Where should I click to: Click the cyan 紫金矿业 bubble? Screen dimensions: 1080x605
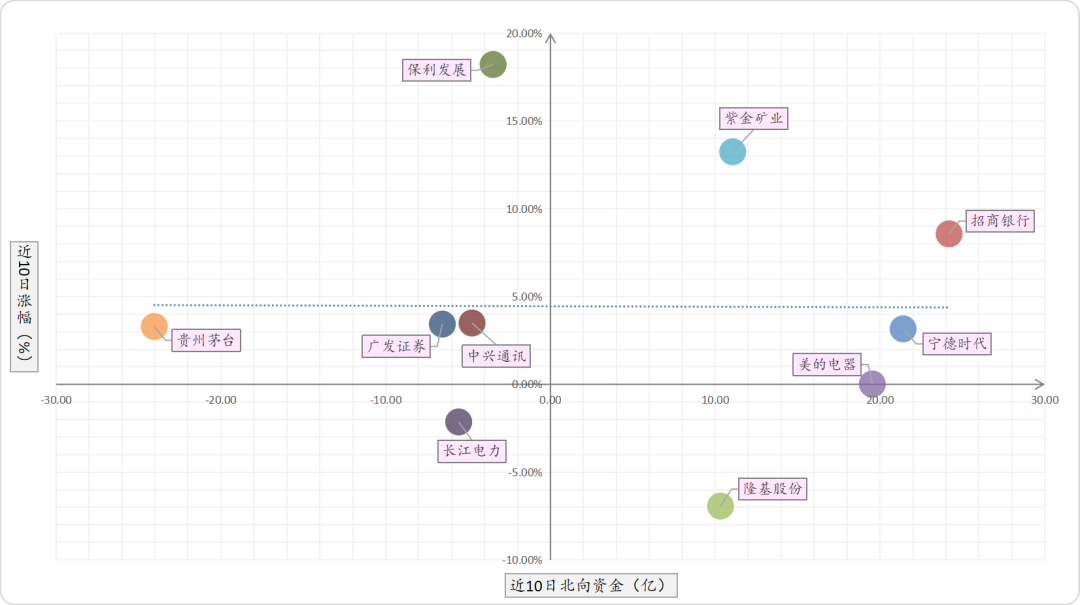coord(732,152)
